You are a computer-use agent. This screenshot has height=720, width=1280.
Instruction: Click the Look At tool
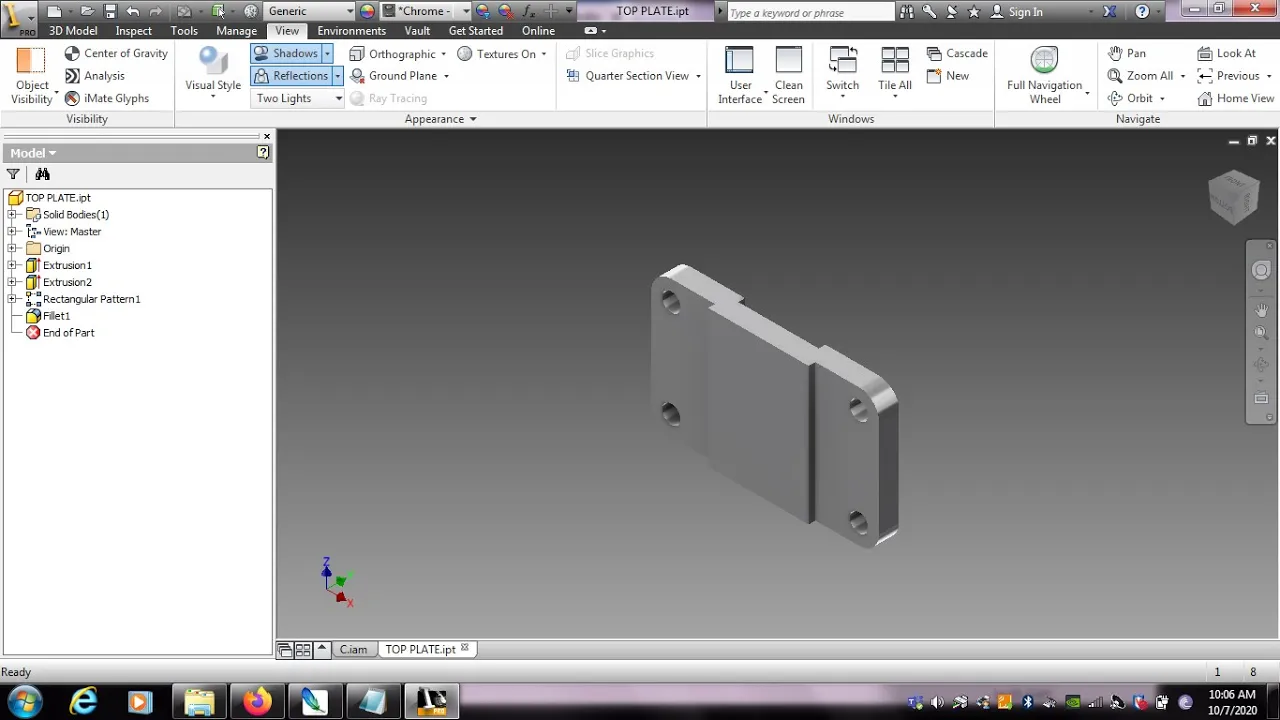point(1227,53)
